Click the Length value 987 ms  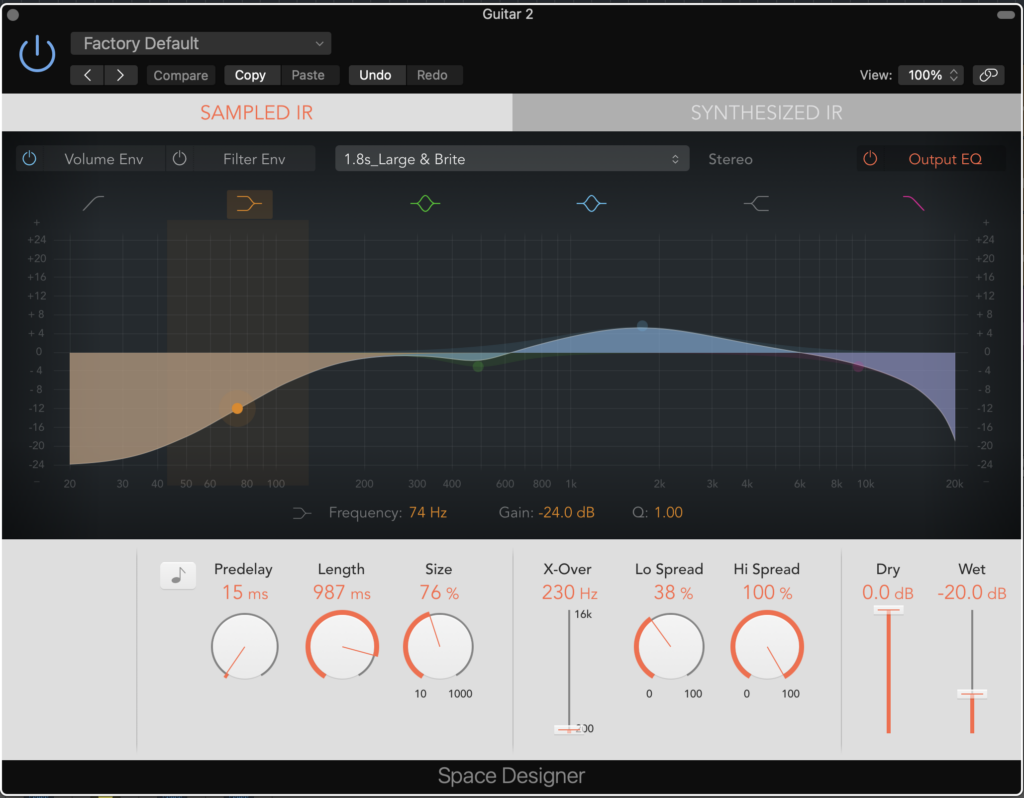click(342, 593)
